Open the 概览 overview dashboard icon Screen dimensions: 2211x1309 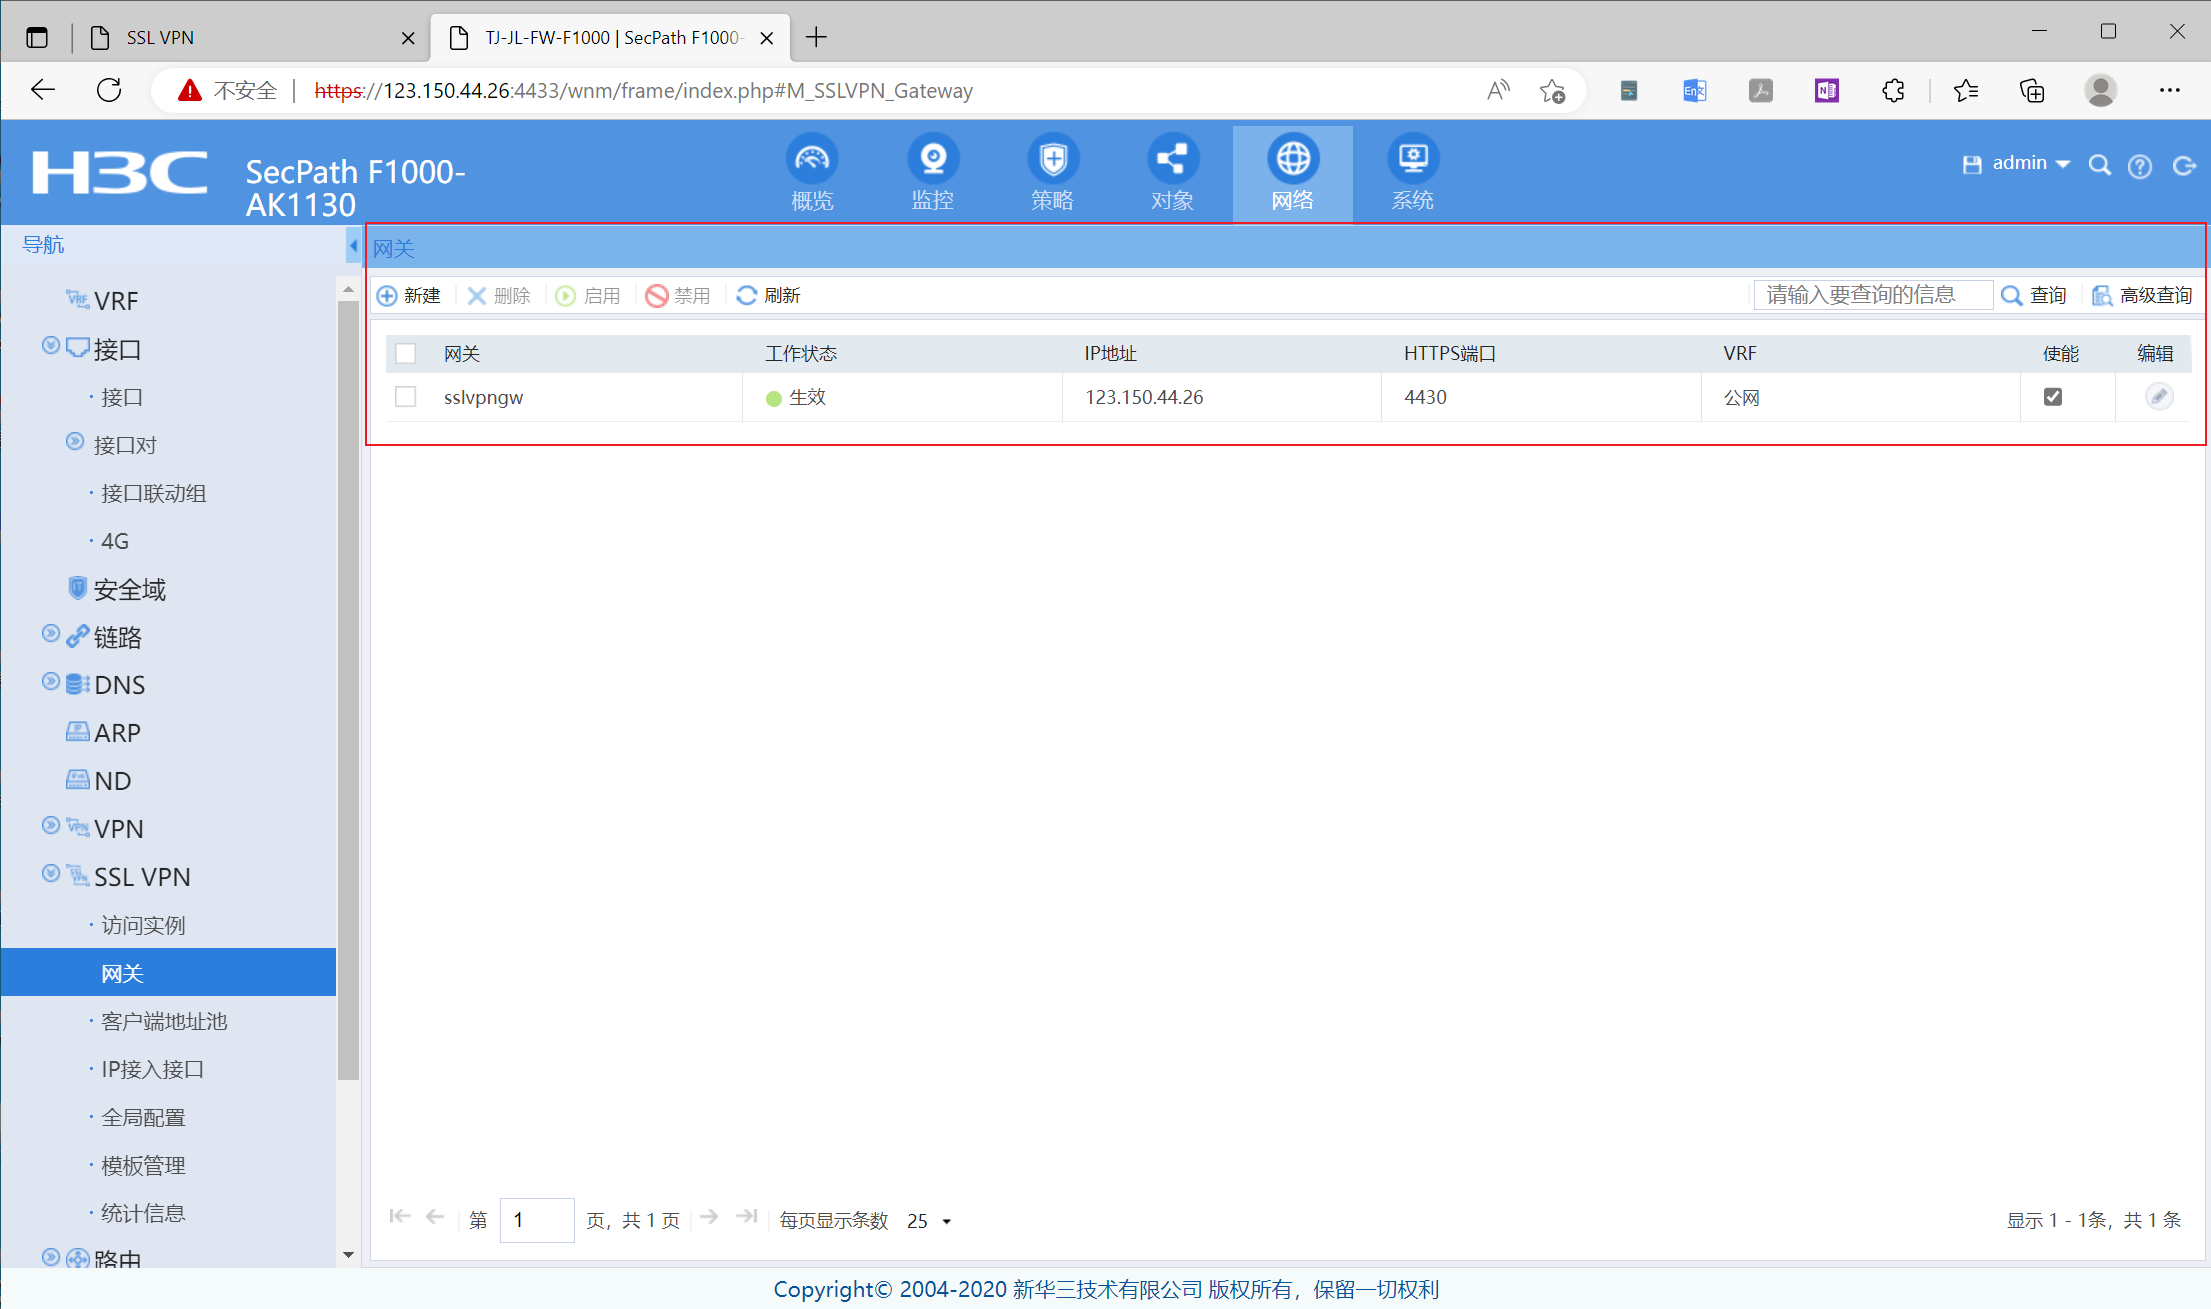(812, 160)
